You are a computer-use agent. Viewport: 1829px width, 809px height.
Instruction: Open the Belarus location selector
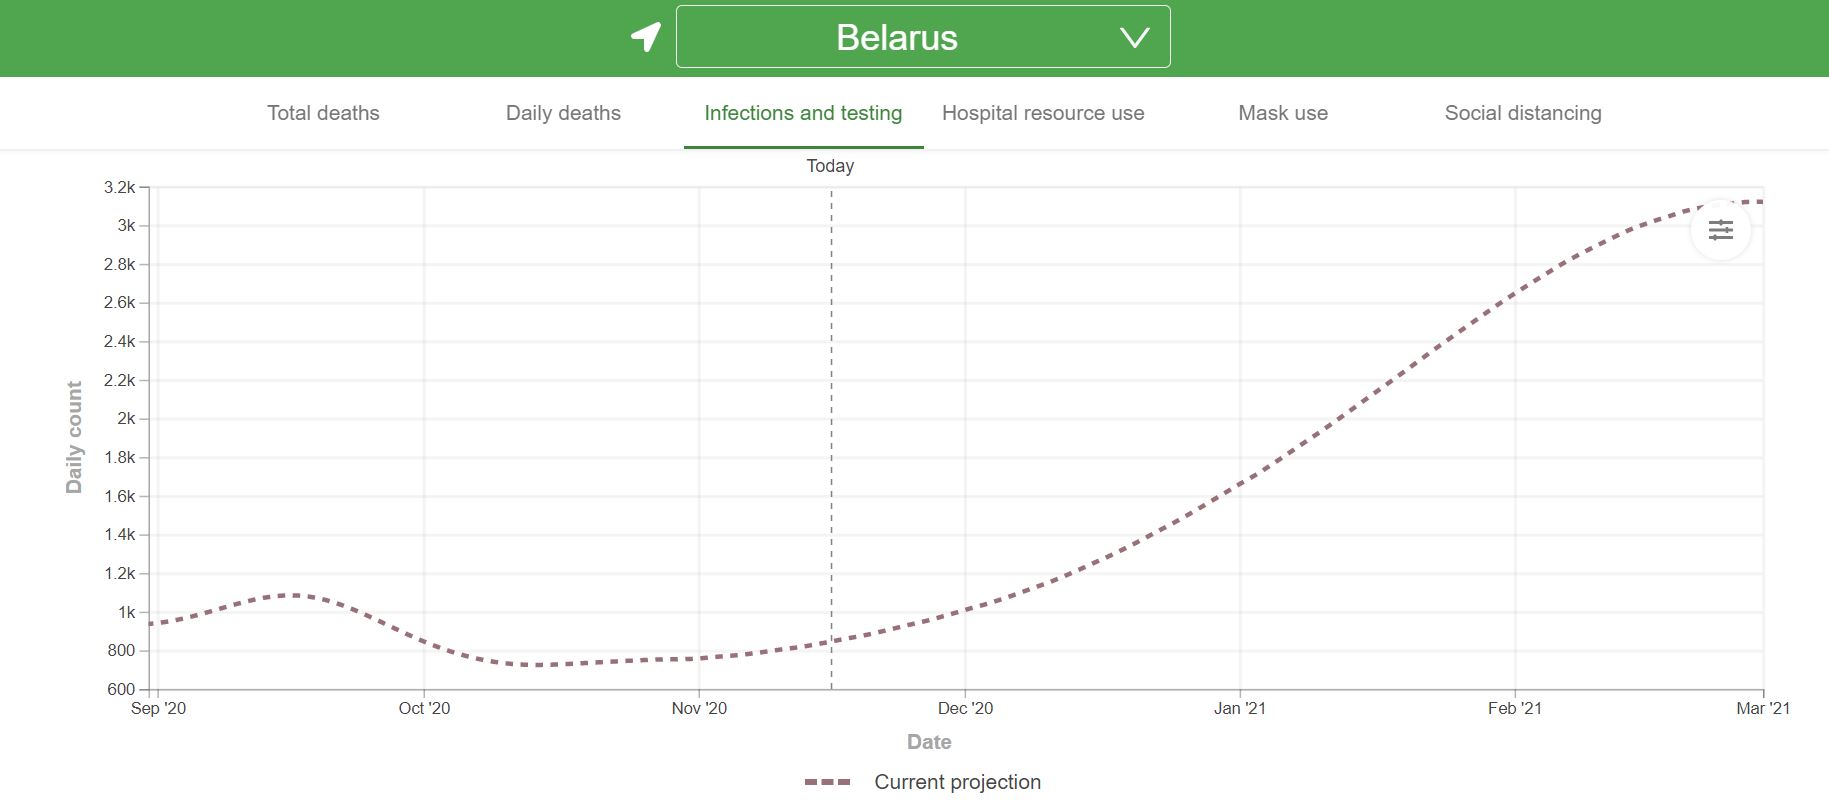coord(896,38)
